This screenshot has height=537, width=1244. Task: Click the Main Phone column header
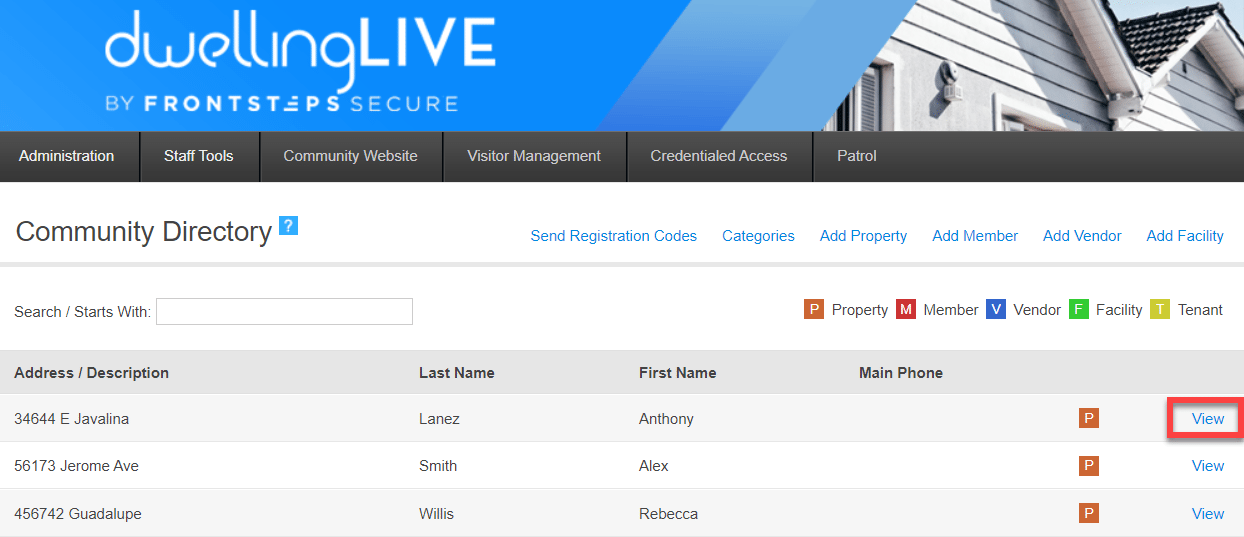(x=901, y=373)
